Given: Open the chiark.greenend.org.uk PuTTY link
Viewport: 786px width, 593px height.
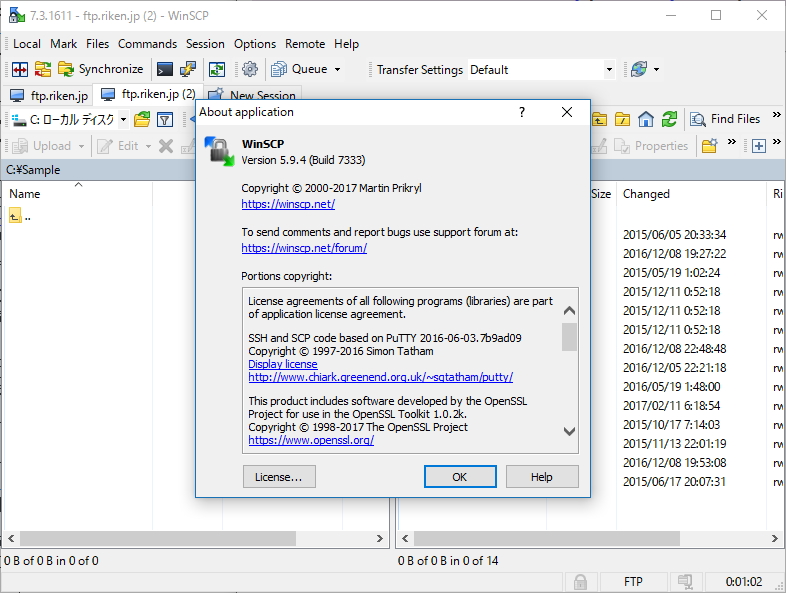Looking at the screenshot, I should click(x=380, y=377).
